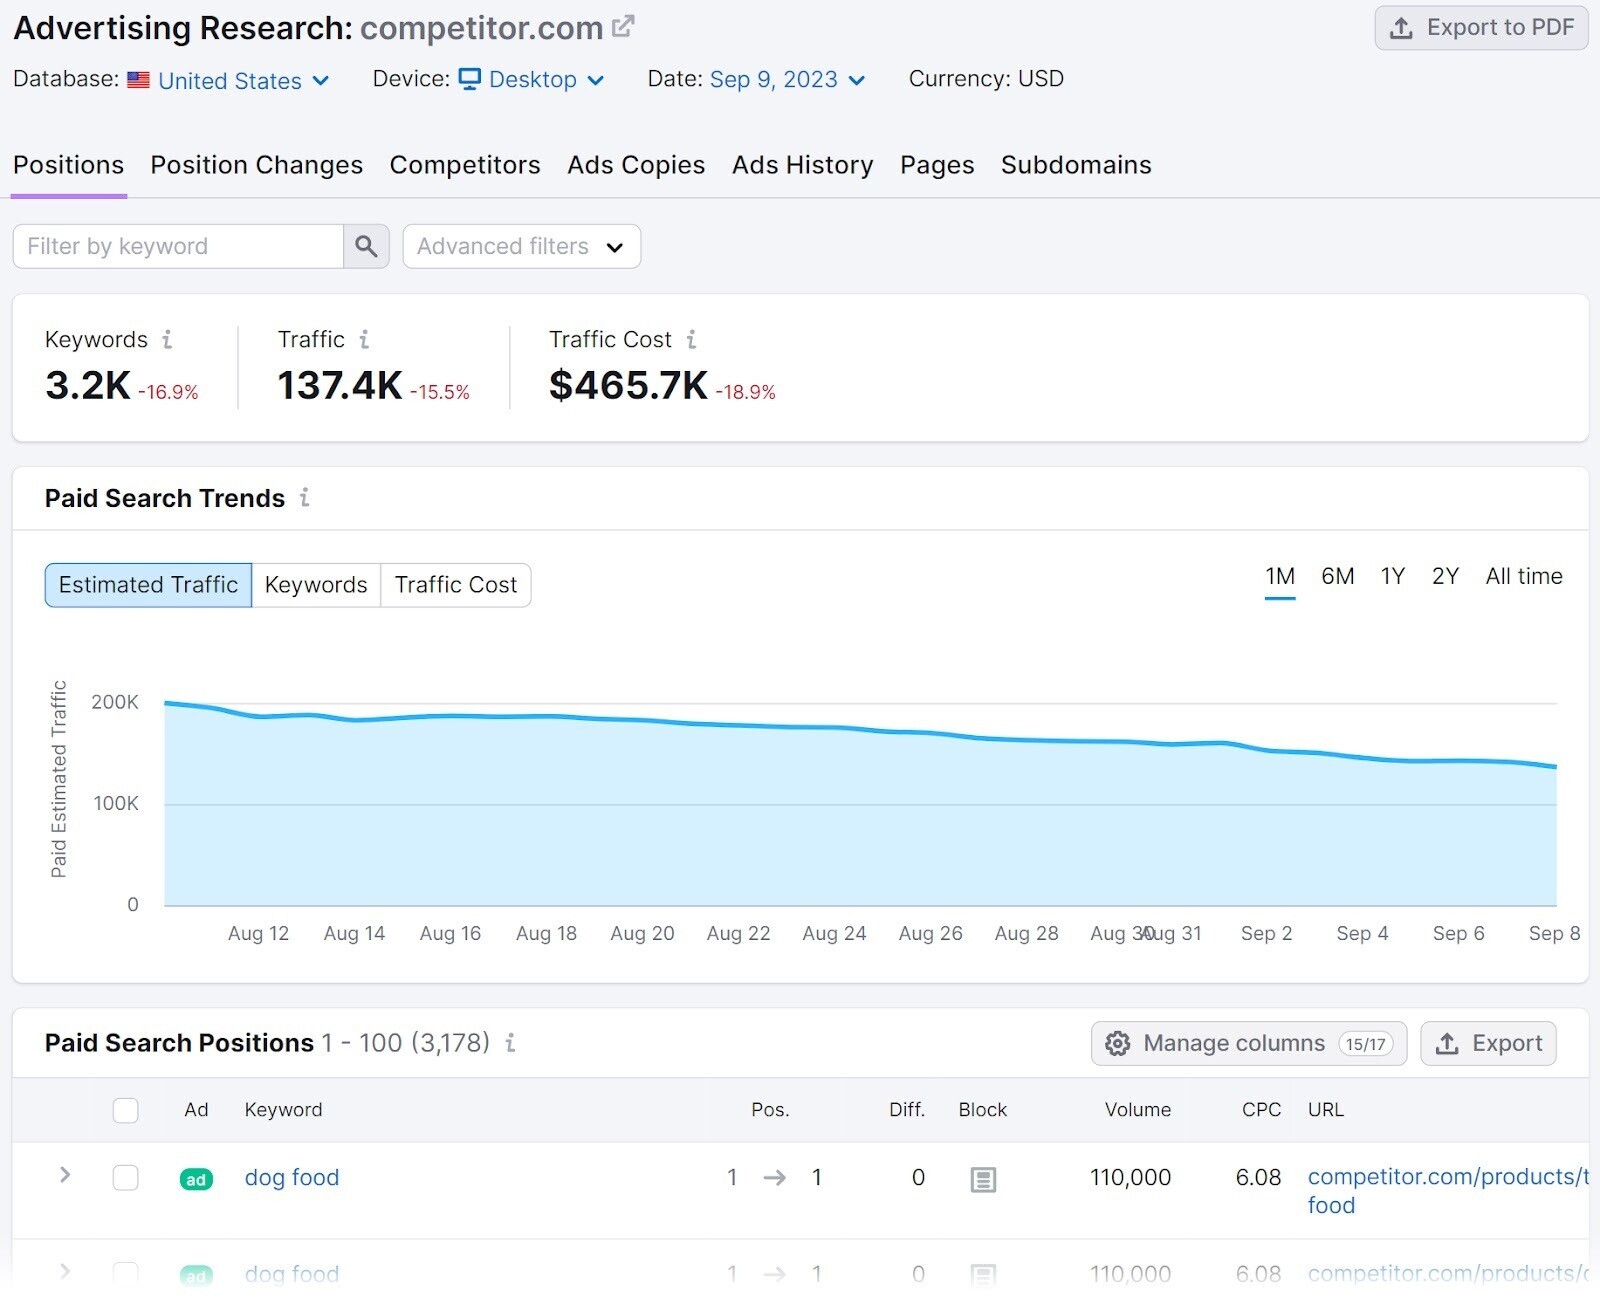Expand the first dog food row chevron
1600x1304 pixels.
click(64, 1177)
